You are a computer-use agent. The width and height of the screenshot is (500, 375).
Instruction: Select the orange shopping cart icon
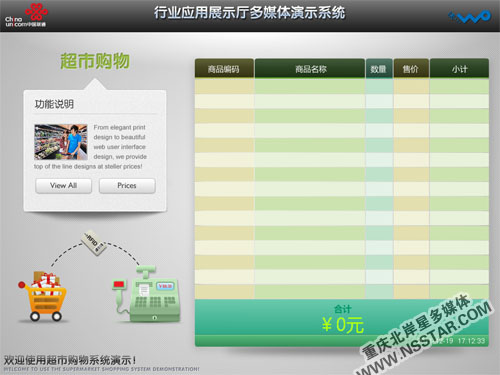43,296
